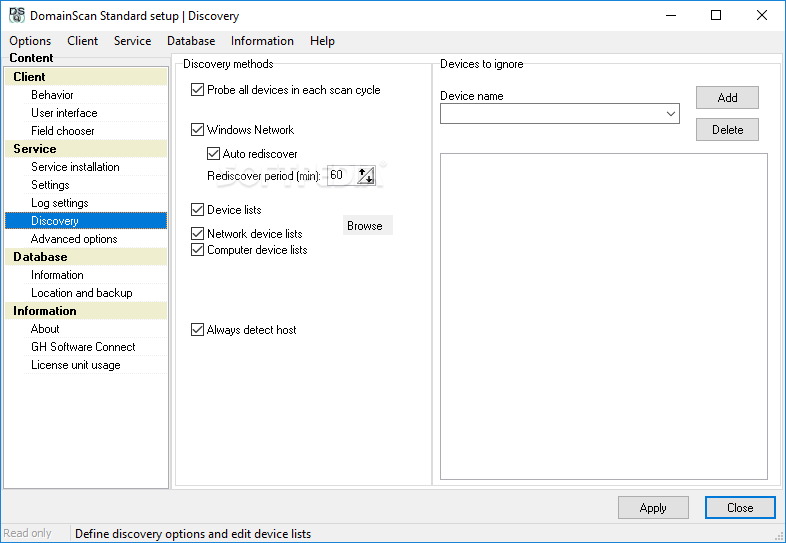The height and width of the screenshot is (543, 786).
Task: Minimize the DomainScan setup window
Action: tap(671, 16)
